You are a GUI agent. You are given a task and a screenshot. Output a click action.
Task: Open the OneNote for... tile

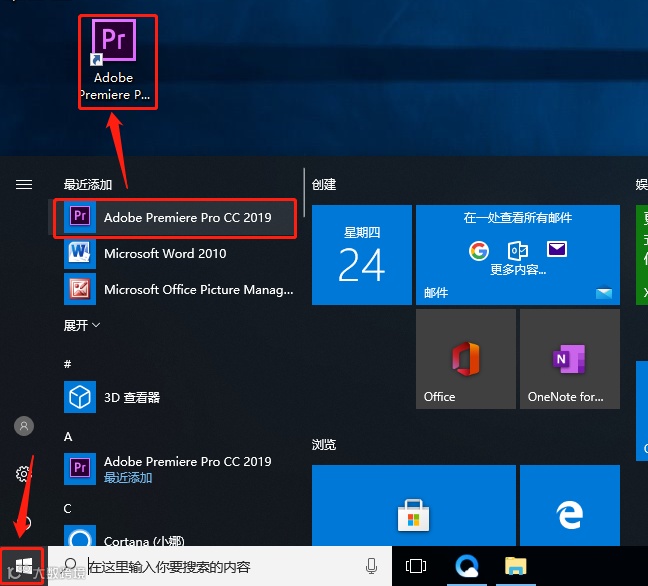coord(570,359)
